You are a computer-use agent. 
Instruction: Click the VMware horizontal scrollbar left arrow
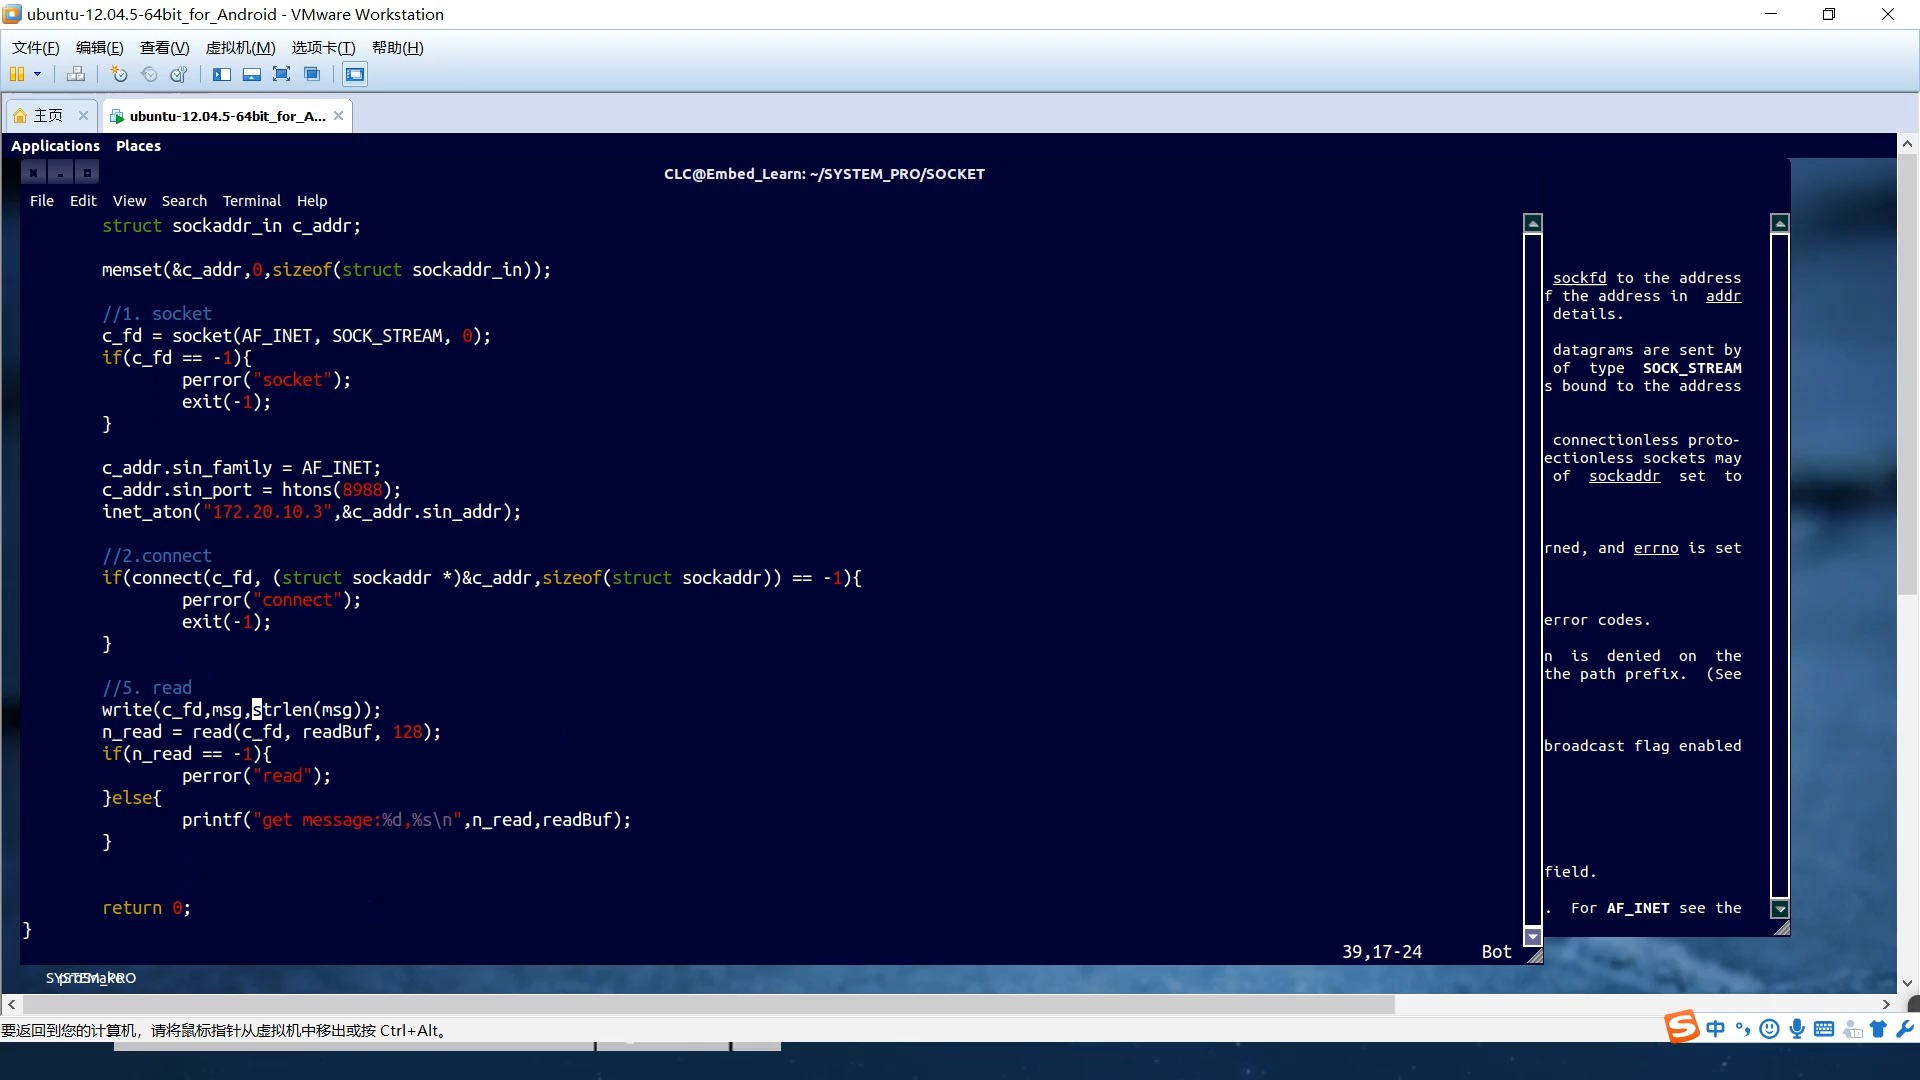click(11, 1004)
